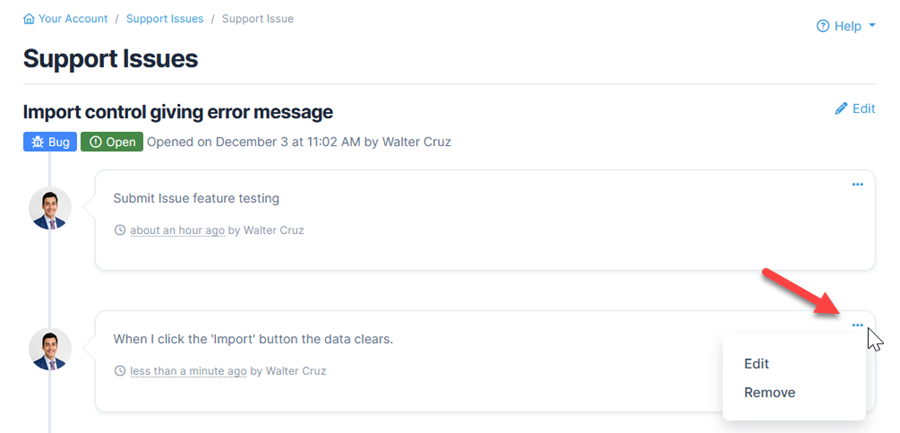Click the clock icon beside 'about an hour ago'
900x433 pixels.
point(120,230)
